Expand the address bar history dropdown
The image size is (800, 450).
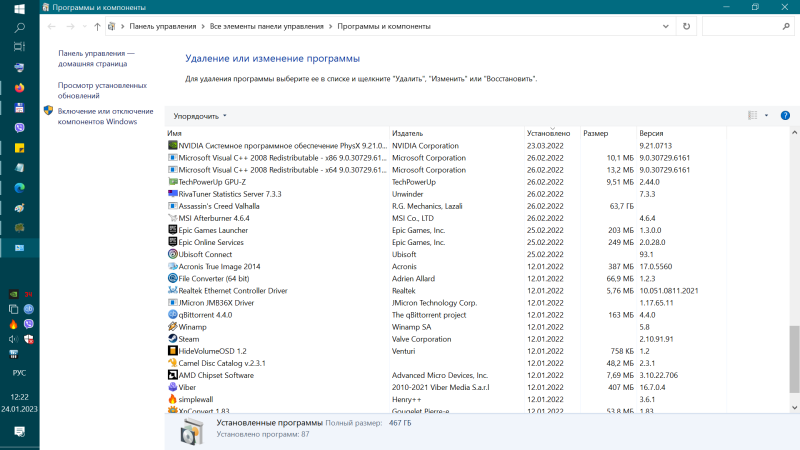tap(665, 27)
